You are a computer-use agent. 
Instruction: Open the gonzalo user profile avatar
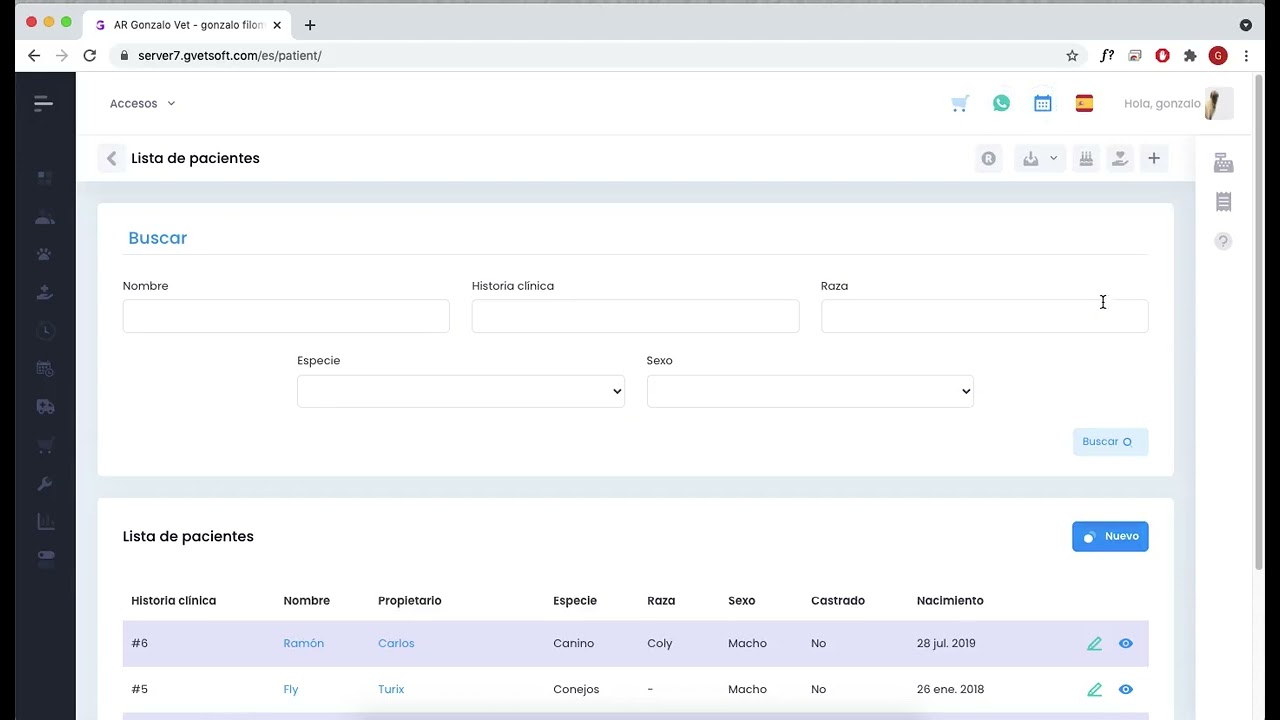pos(1218,103)
